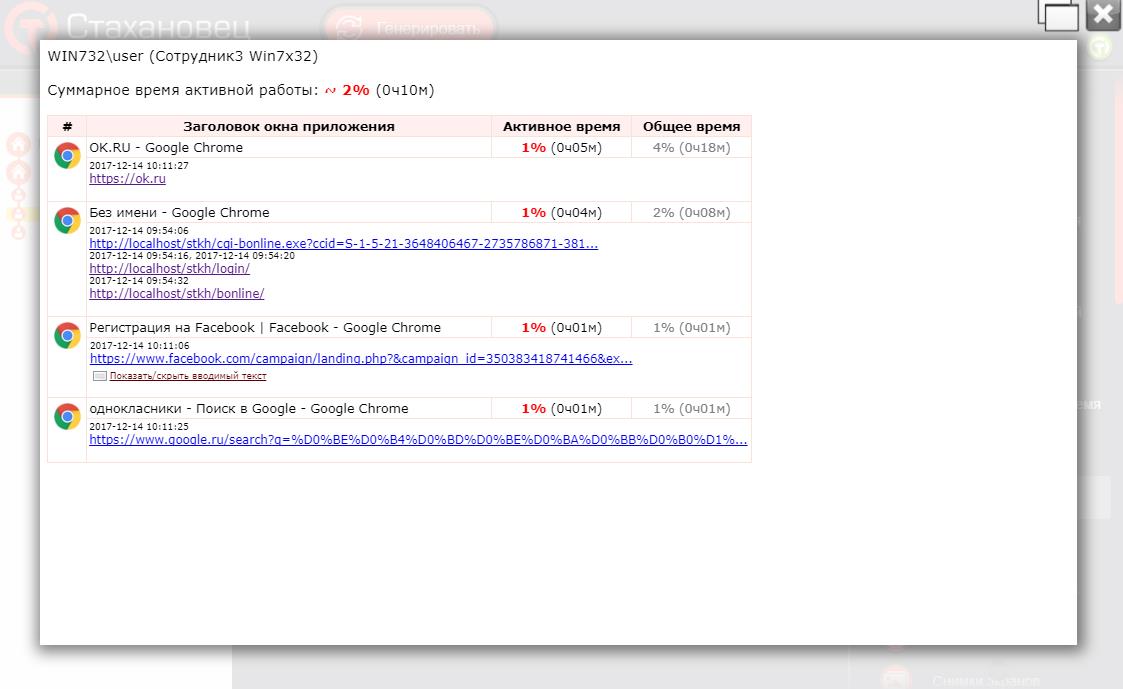
Task: Click Chrome icon in Без имени row
Action: 67,221
